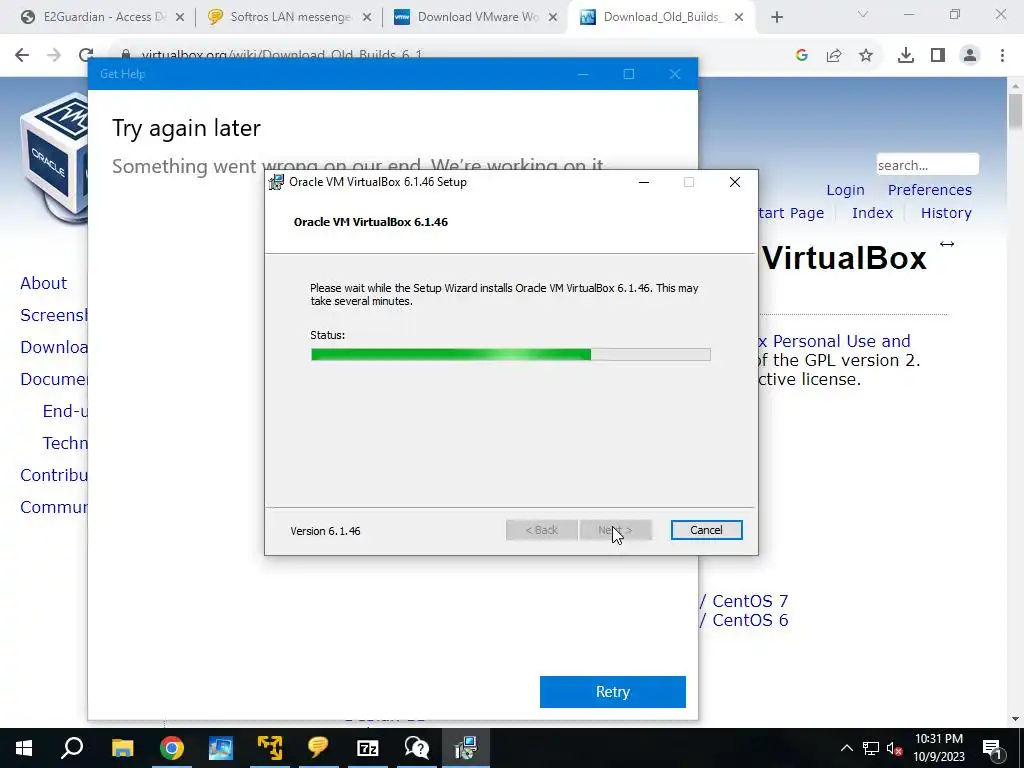Open Chrome's three-dot menu

pos(1002,56)
